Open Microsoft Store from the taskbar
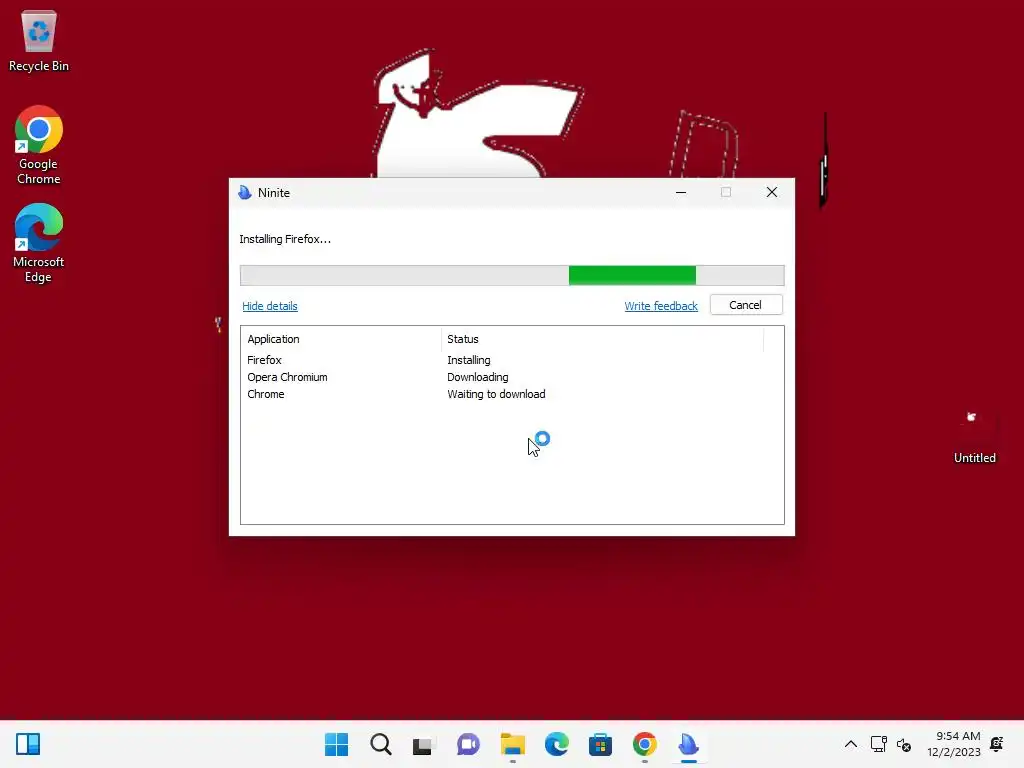Screen dimensions: 1024x768 [600, 744]
